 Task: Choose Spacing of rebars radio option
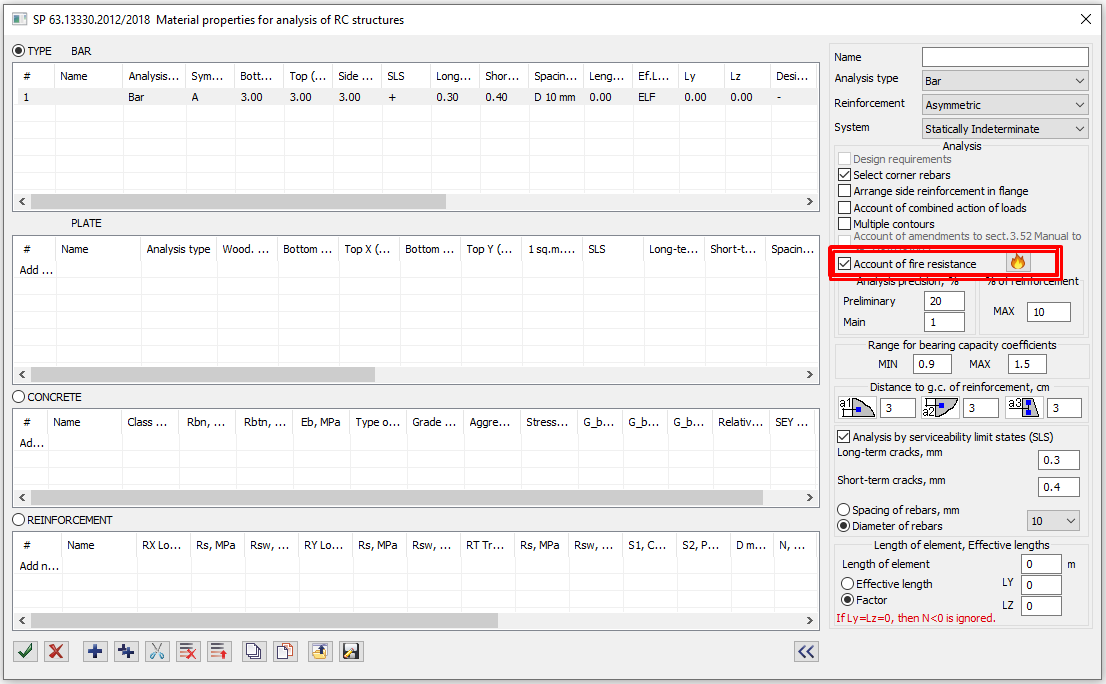click(844, 510)
